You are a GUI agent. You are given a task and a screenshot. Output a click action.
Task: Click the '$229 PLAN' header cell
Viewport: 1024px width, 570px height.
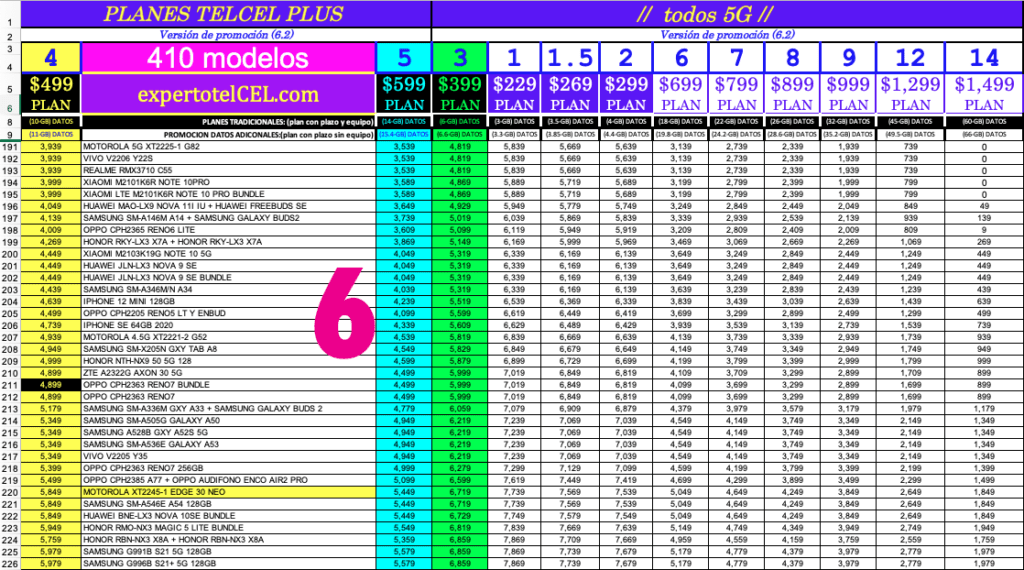click(515, 94)
